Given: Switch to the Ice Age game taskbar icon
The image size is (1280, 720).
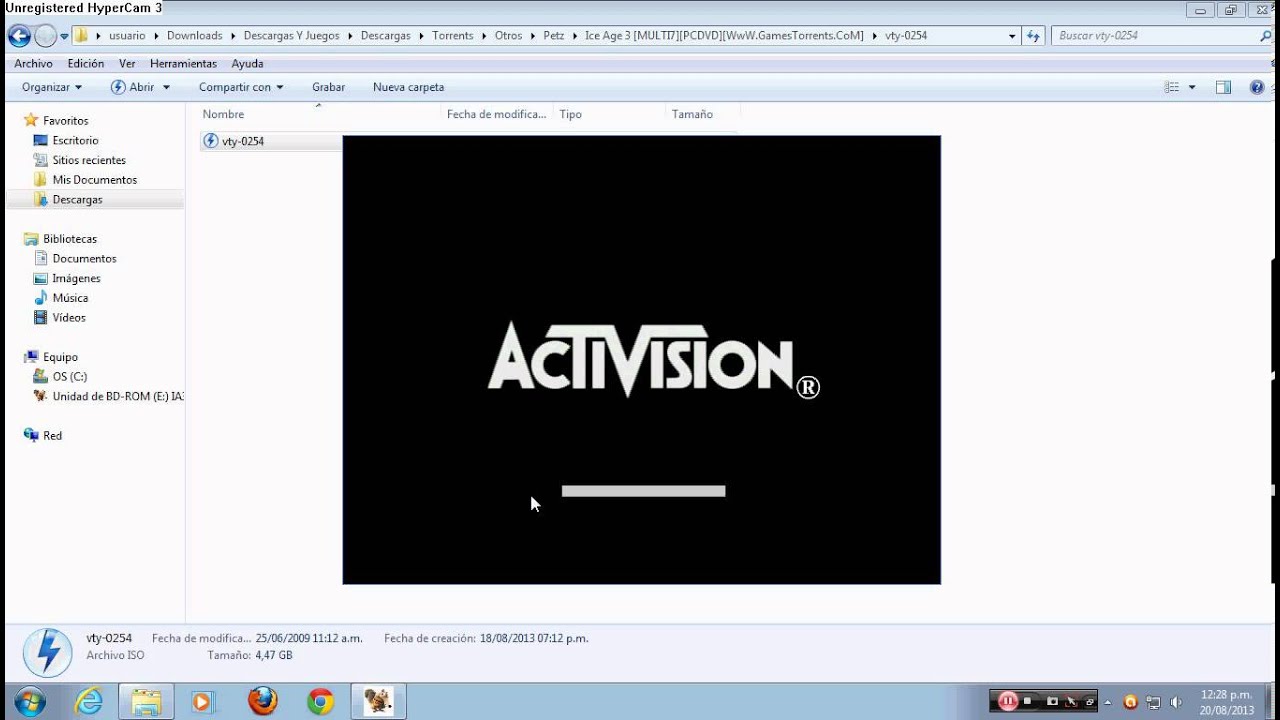Looking at the screenshot, I should pyautogui.click(x=378, y=701).
